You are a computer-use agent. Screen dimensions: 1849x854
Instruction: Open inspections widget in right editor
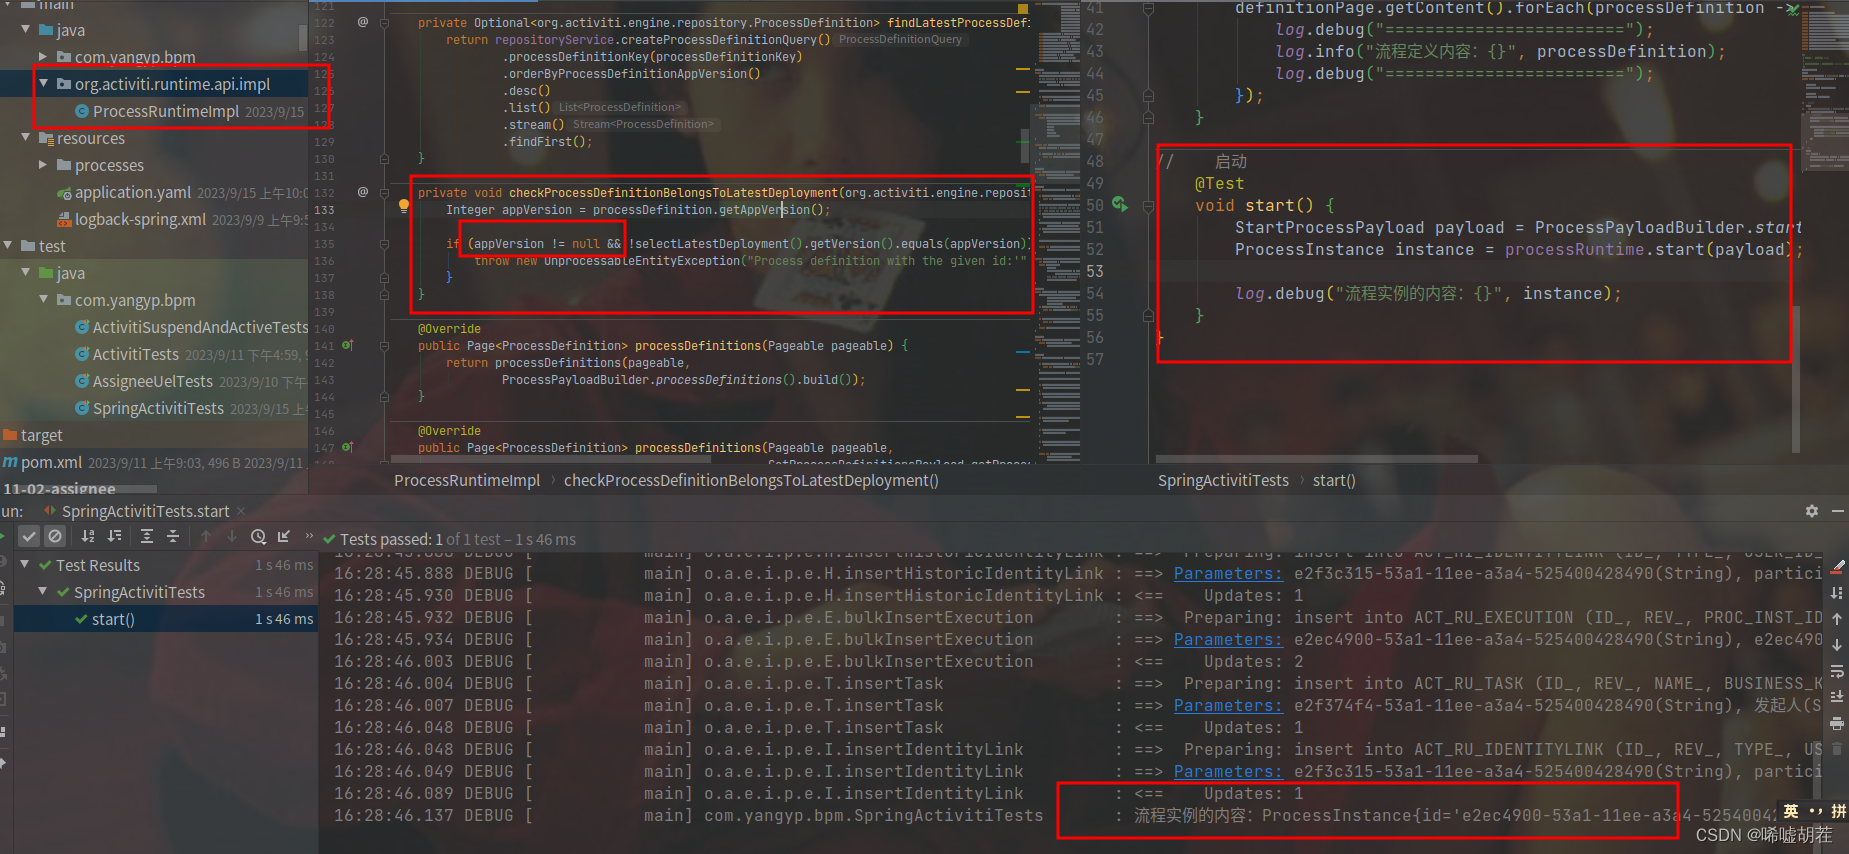click(1793, 9)
